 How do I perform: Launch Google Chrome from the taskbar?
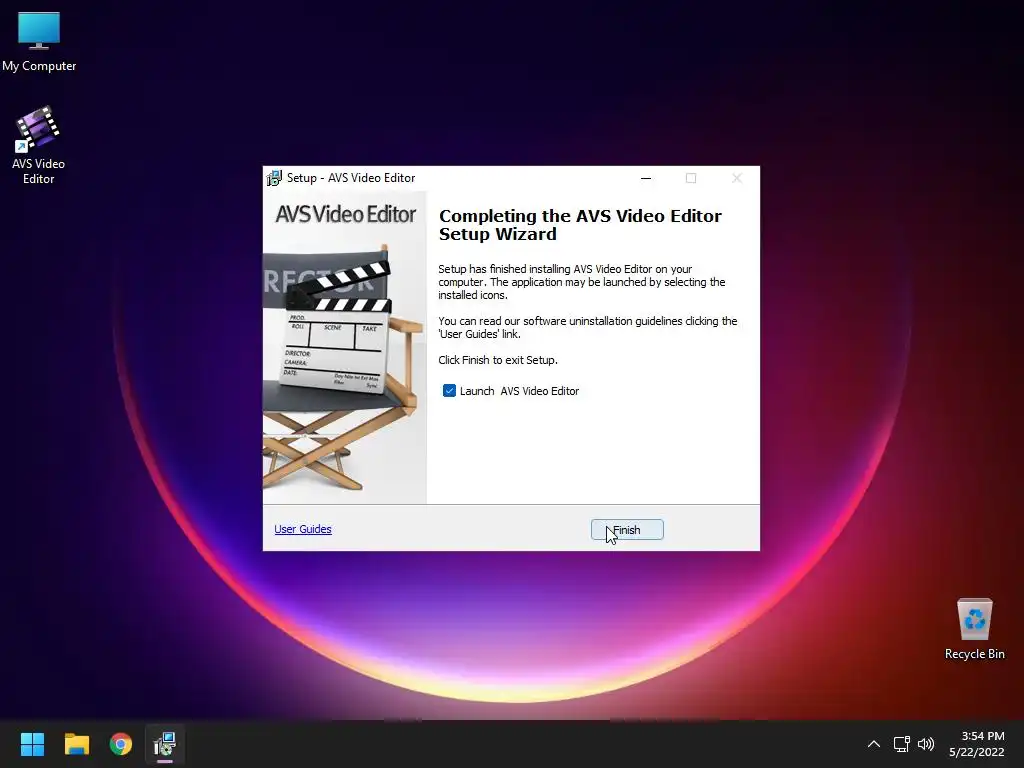pos(121,744)
